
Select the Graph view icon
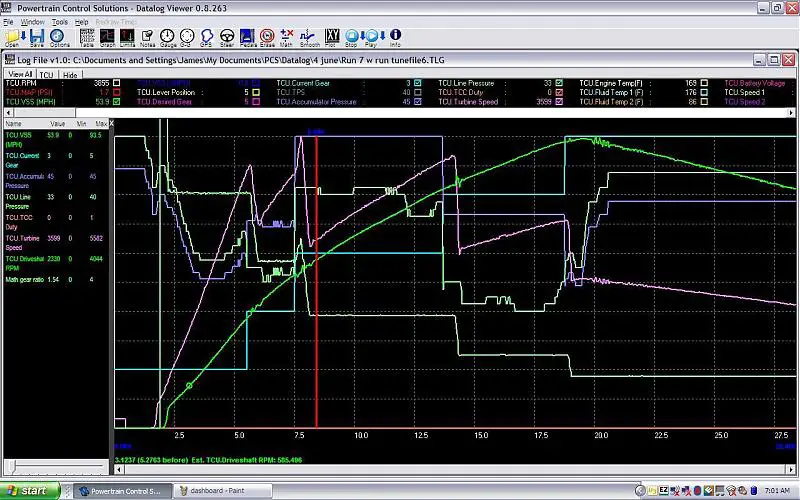108,37
